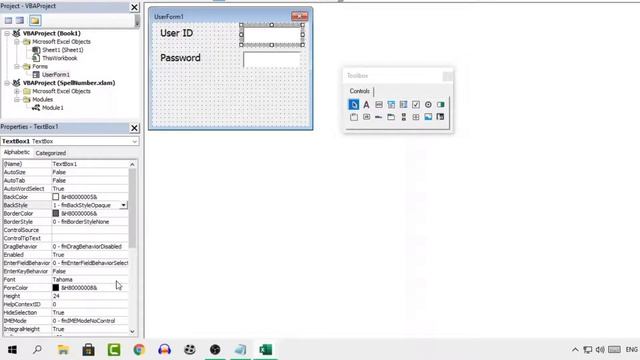Image resolution: width=640 pixels, height=360 pixels.
Task: Select UserForm1 in project tree
Action: (x=56, y=75)
